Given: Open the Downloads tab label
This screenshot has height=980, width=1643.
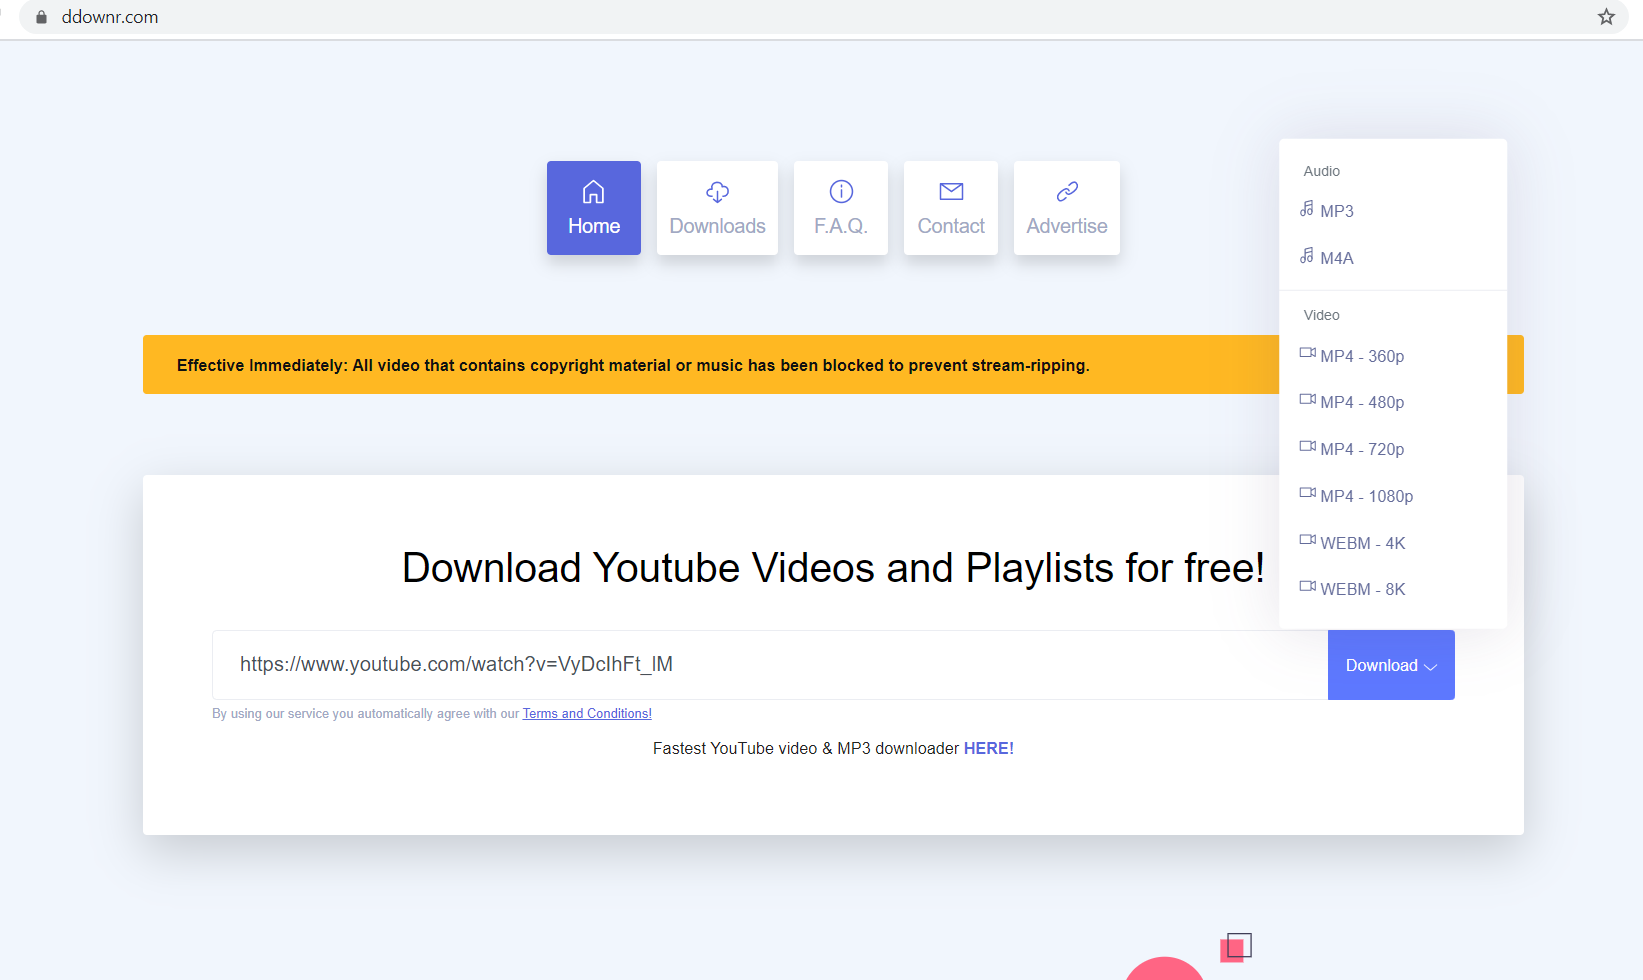Looking at the screenshot, I should point(717,226).
